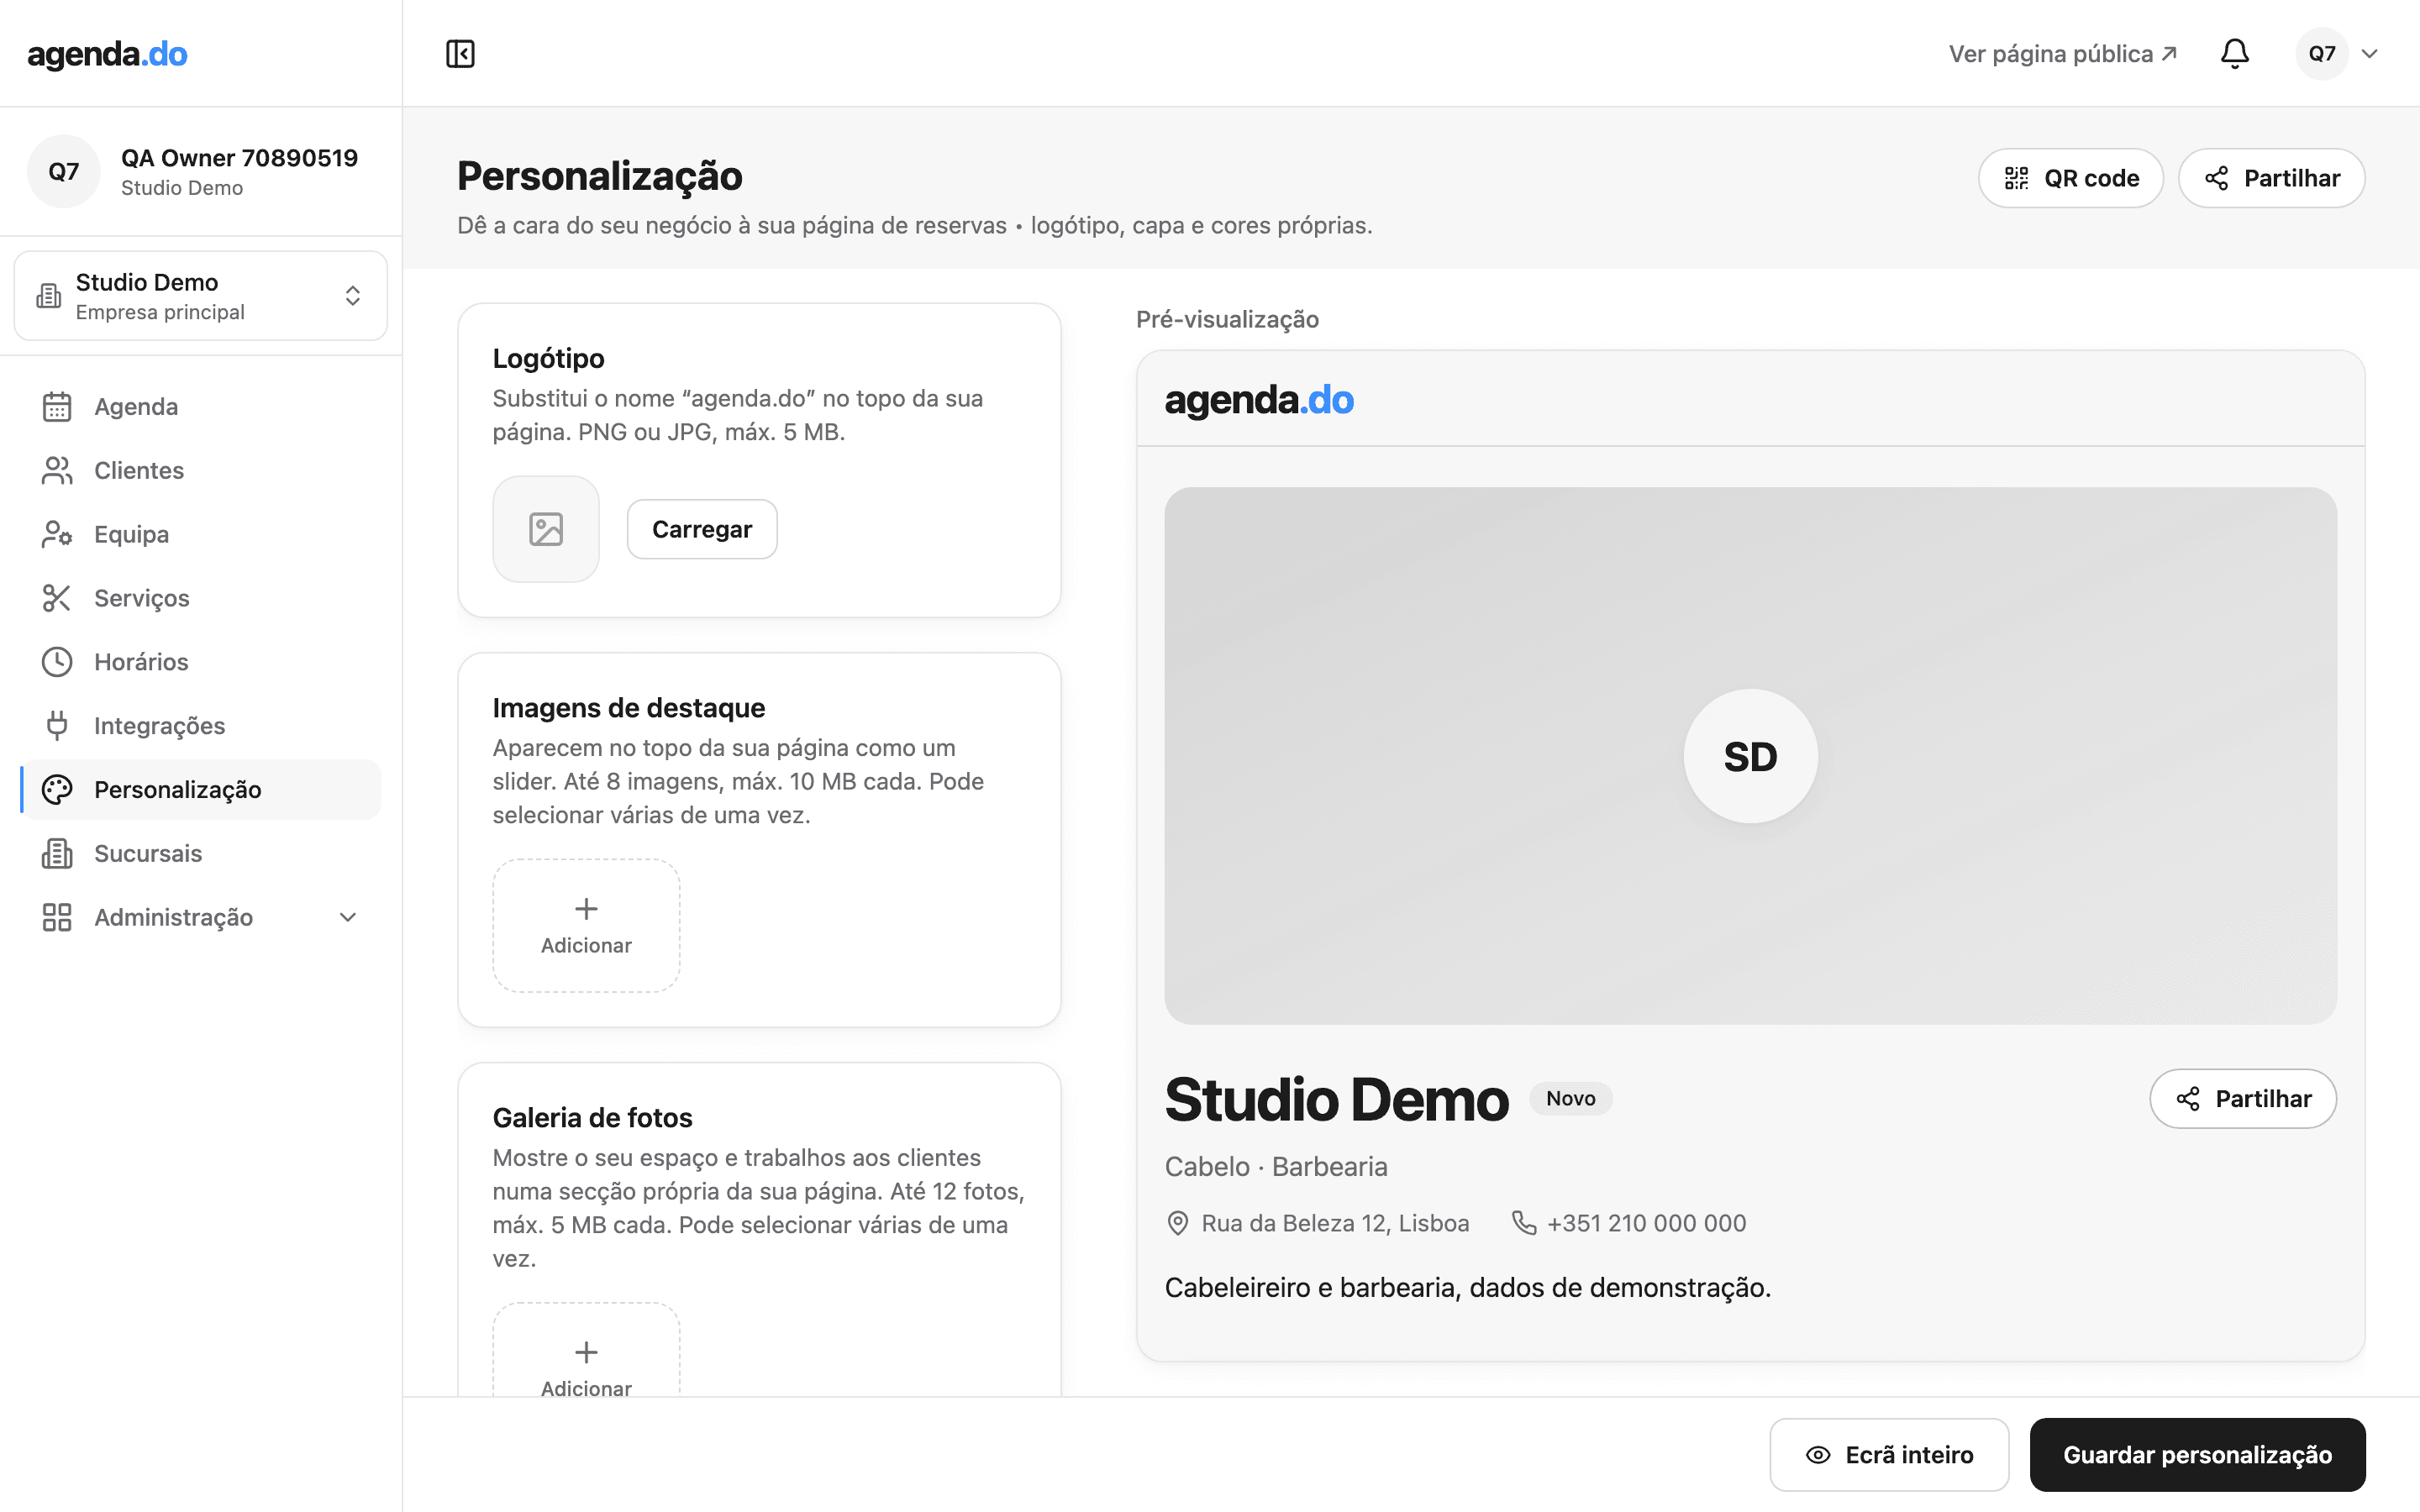Click the Studio Demo preview title

1336,1099
